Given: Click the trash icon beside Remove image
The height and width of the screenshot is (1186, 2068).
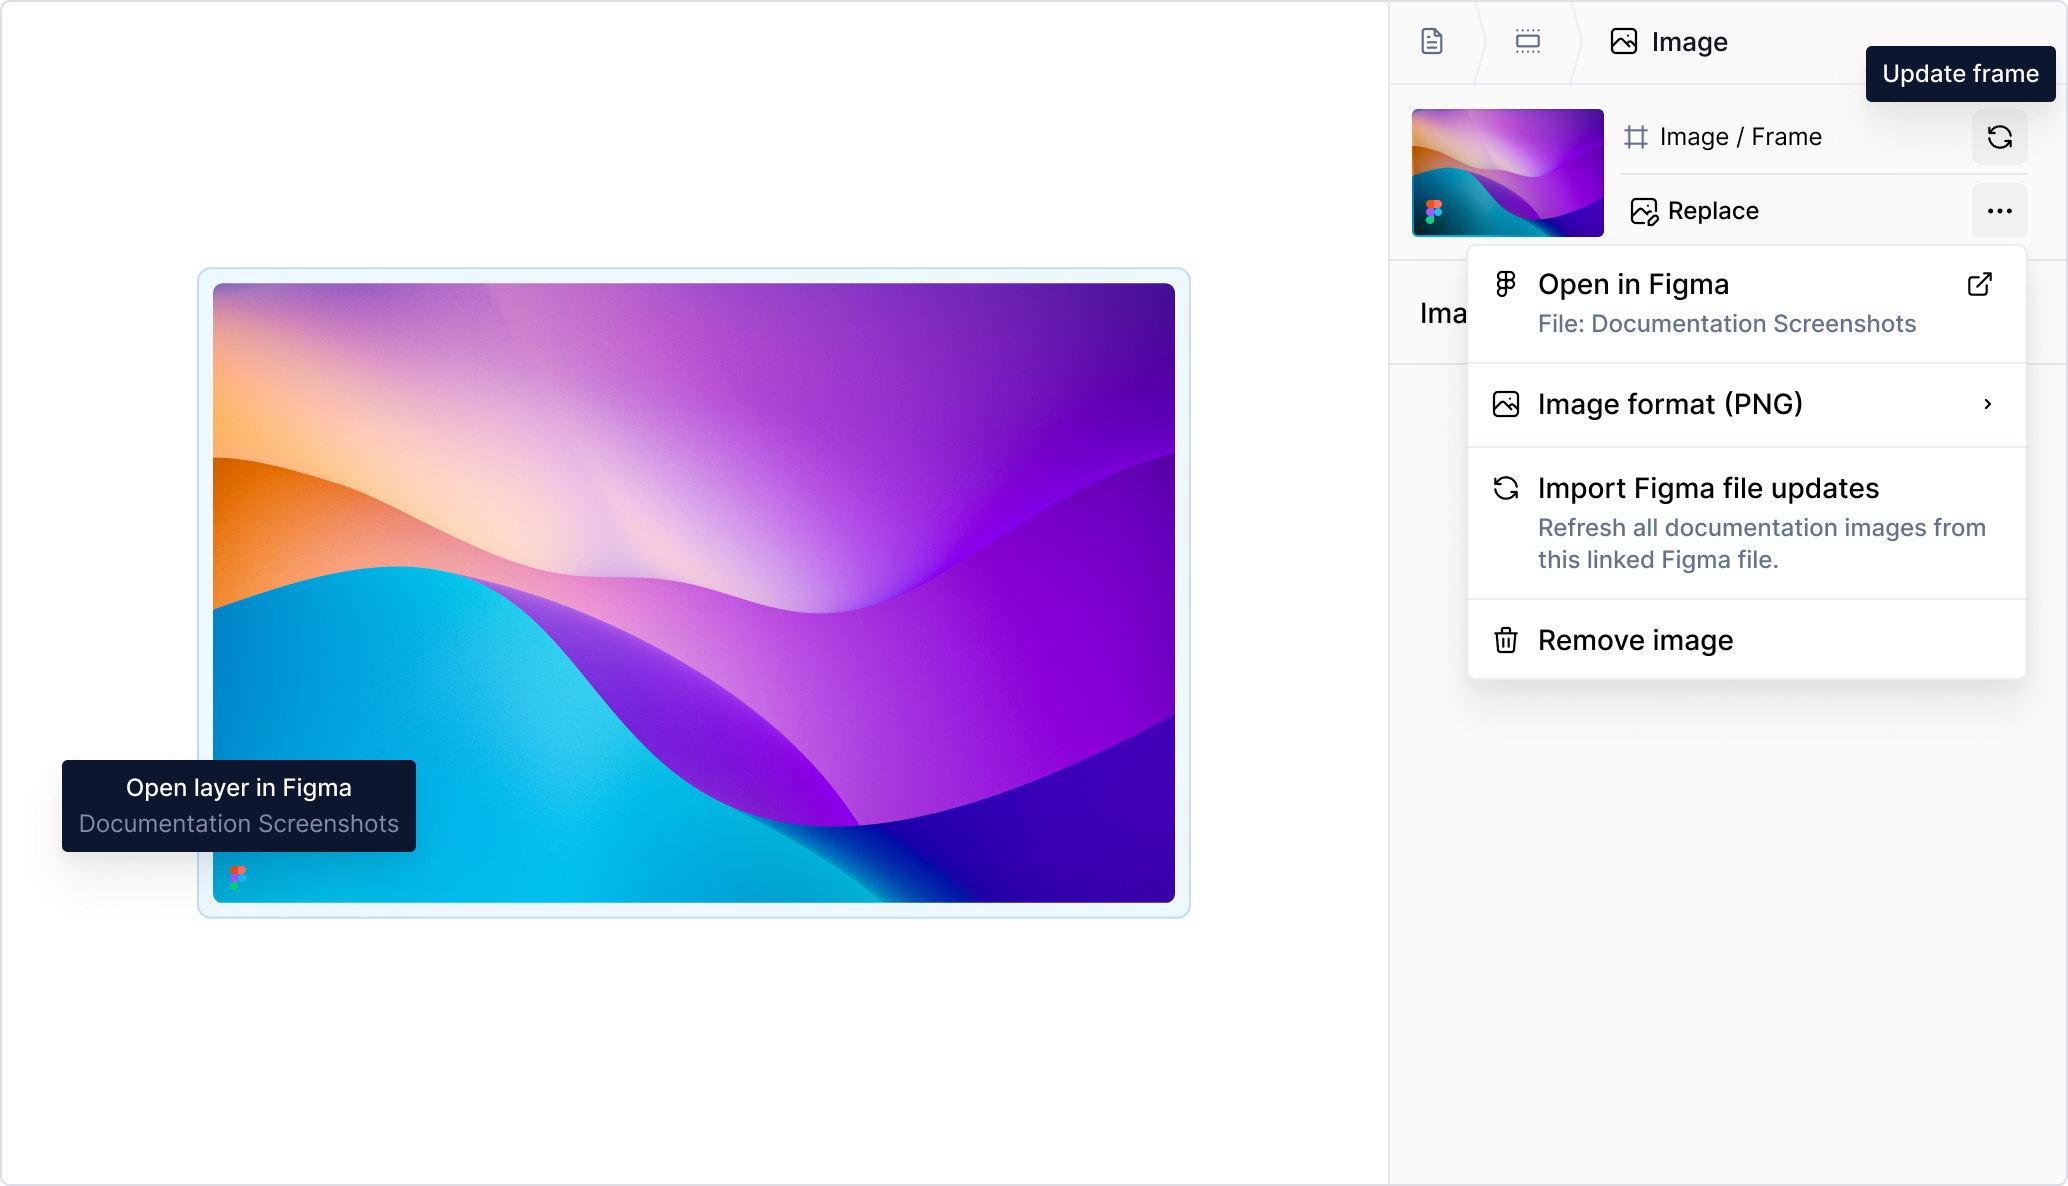Looking at the screenshot, I should (x=1506, y=641).
